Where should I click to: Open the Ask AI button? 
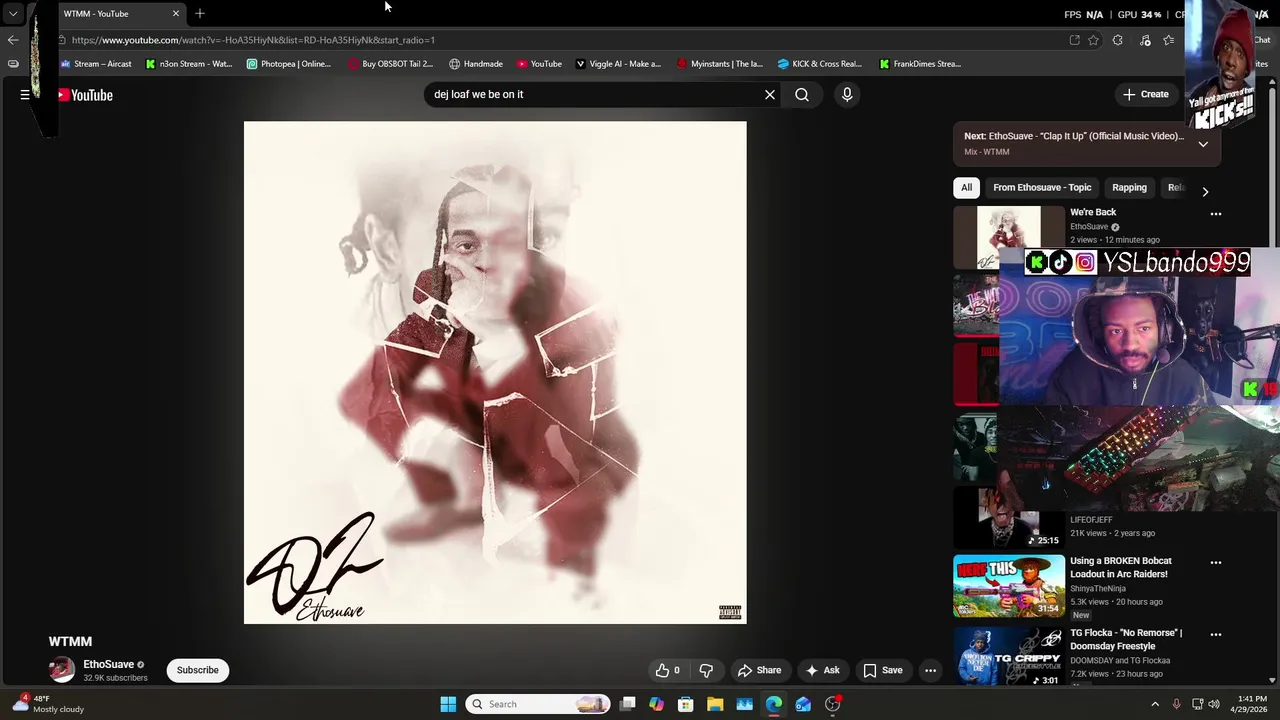coord(823,670)
